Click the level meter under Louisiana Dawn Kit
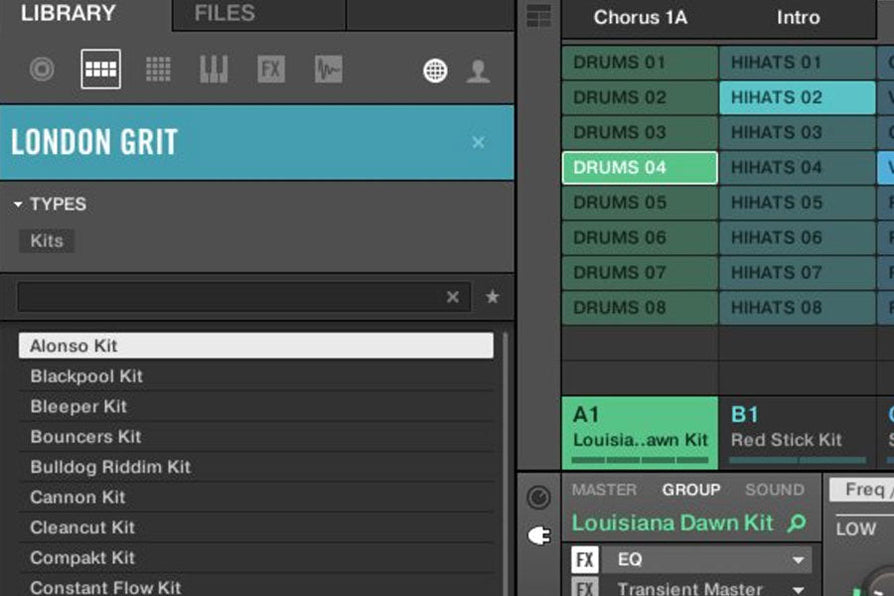 pyautogui.click(x=641, y=460)
